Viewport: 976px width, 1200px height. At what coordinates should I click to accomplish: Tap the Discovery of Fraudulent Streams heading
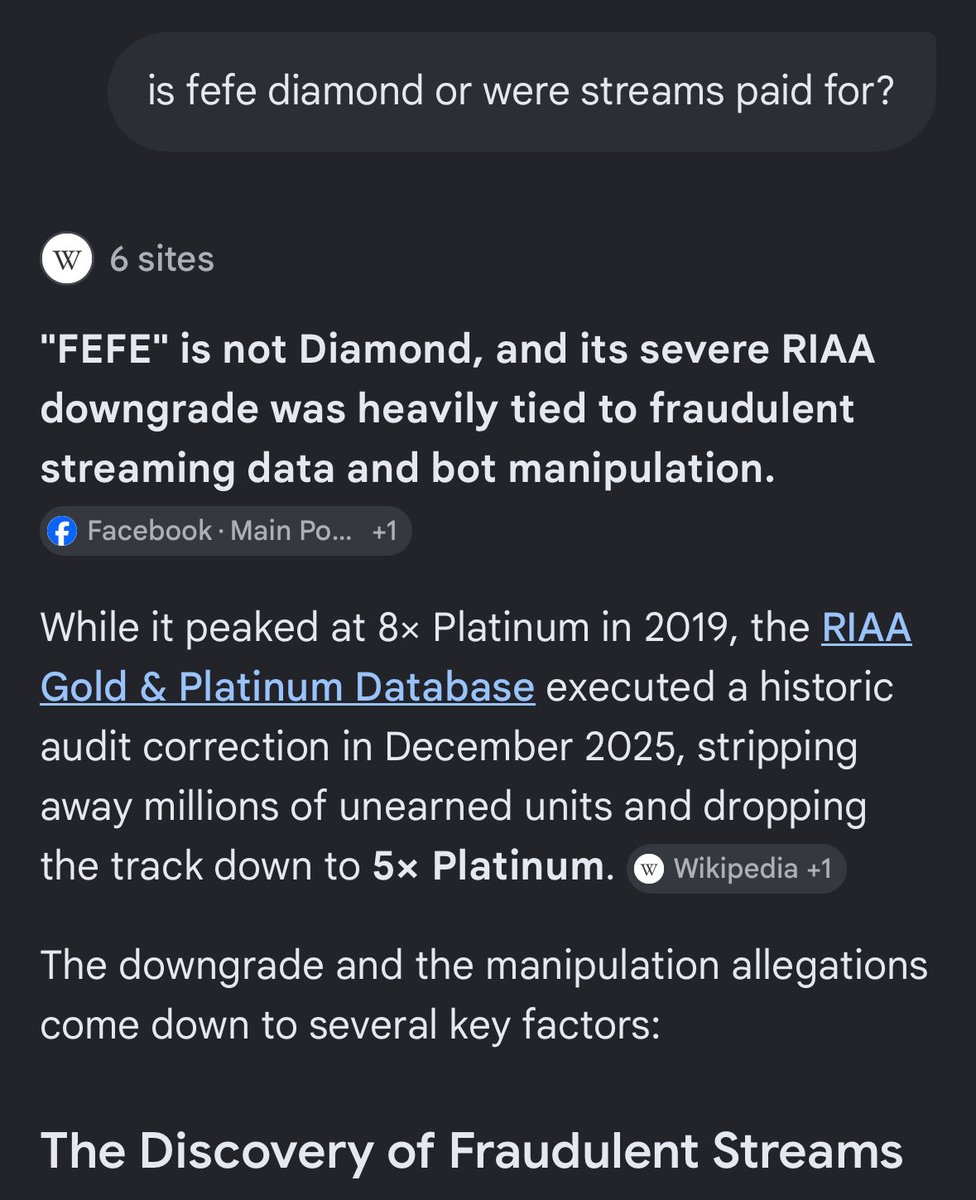472,1151
